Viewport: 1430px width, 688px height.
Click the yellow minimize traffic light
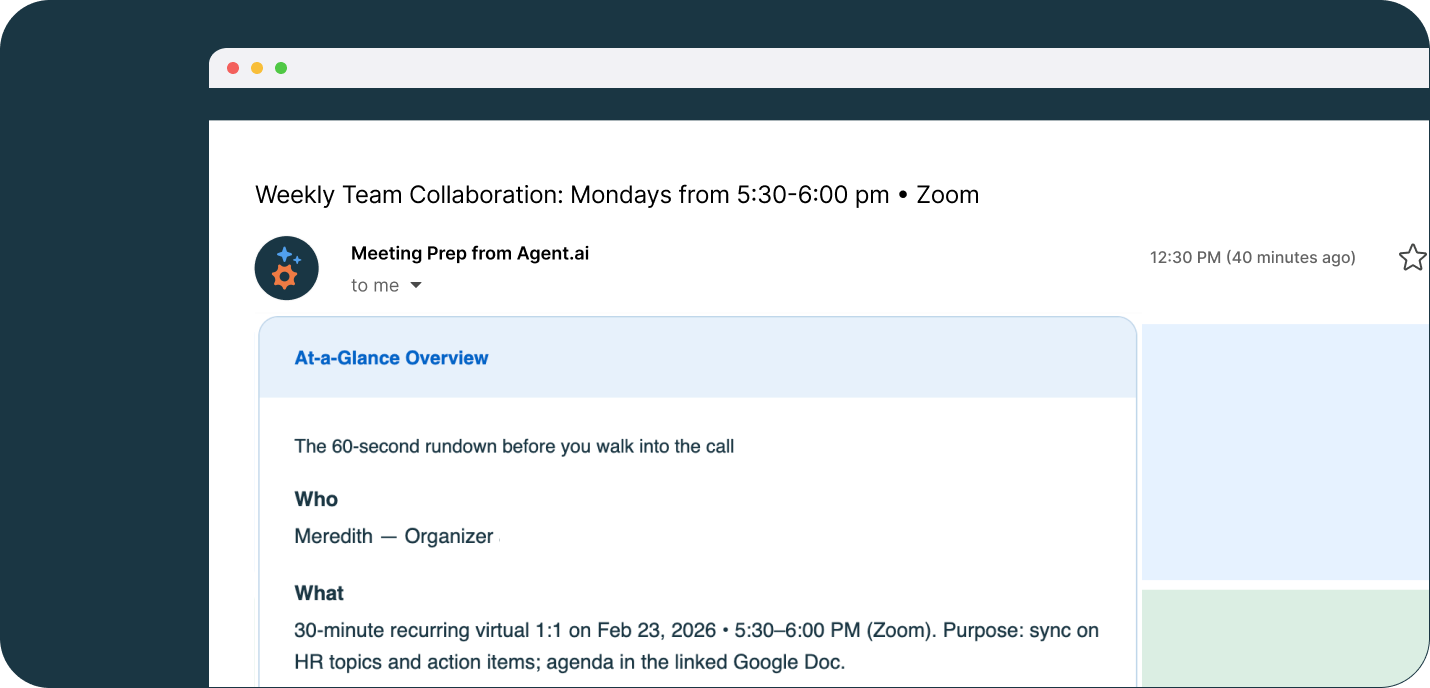257,67
